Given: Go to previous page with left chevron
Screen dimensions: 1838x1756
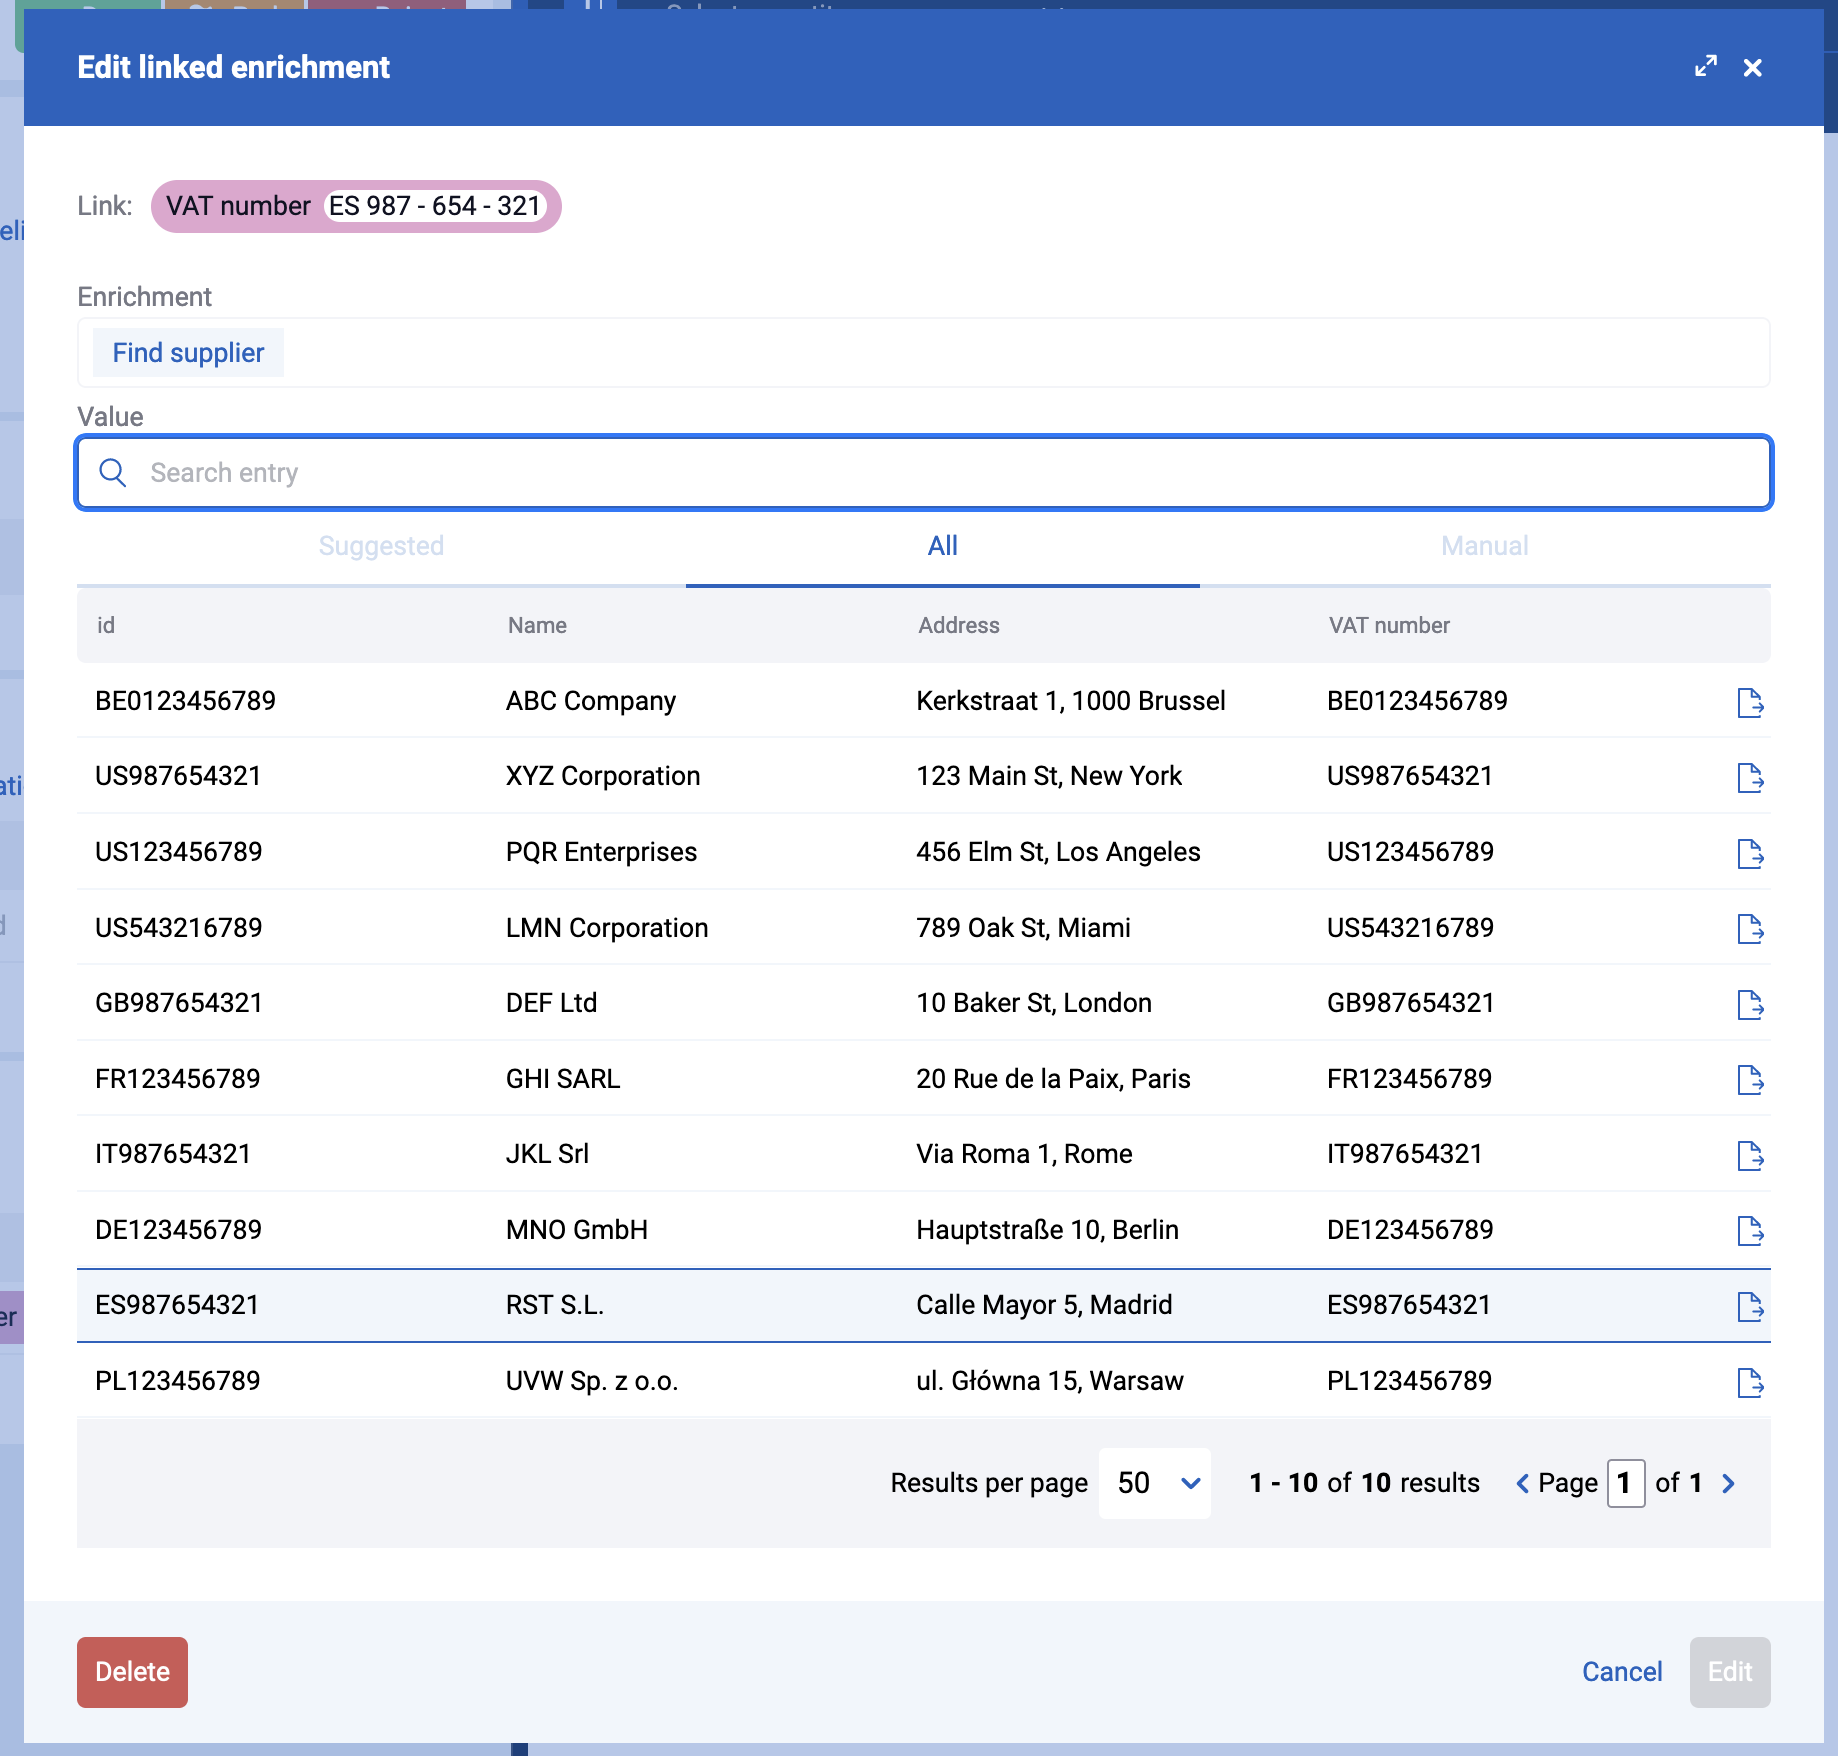Looking at the screenshot, I should tap(1522, 1483).
